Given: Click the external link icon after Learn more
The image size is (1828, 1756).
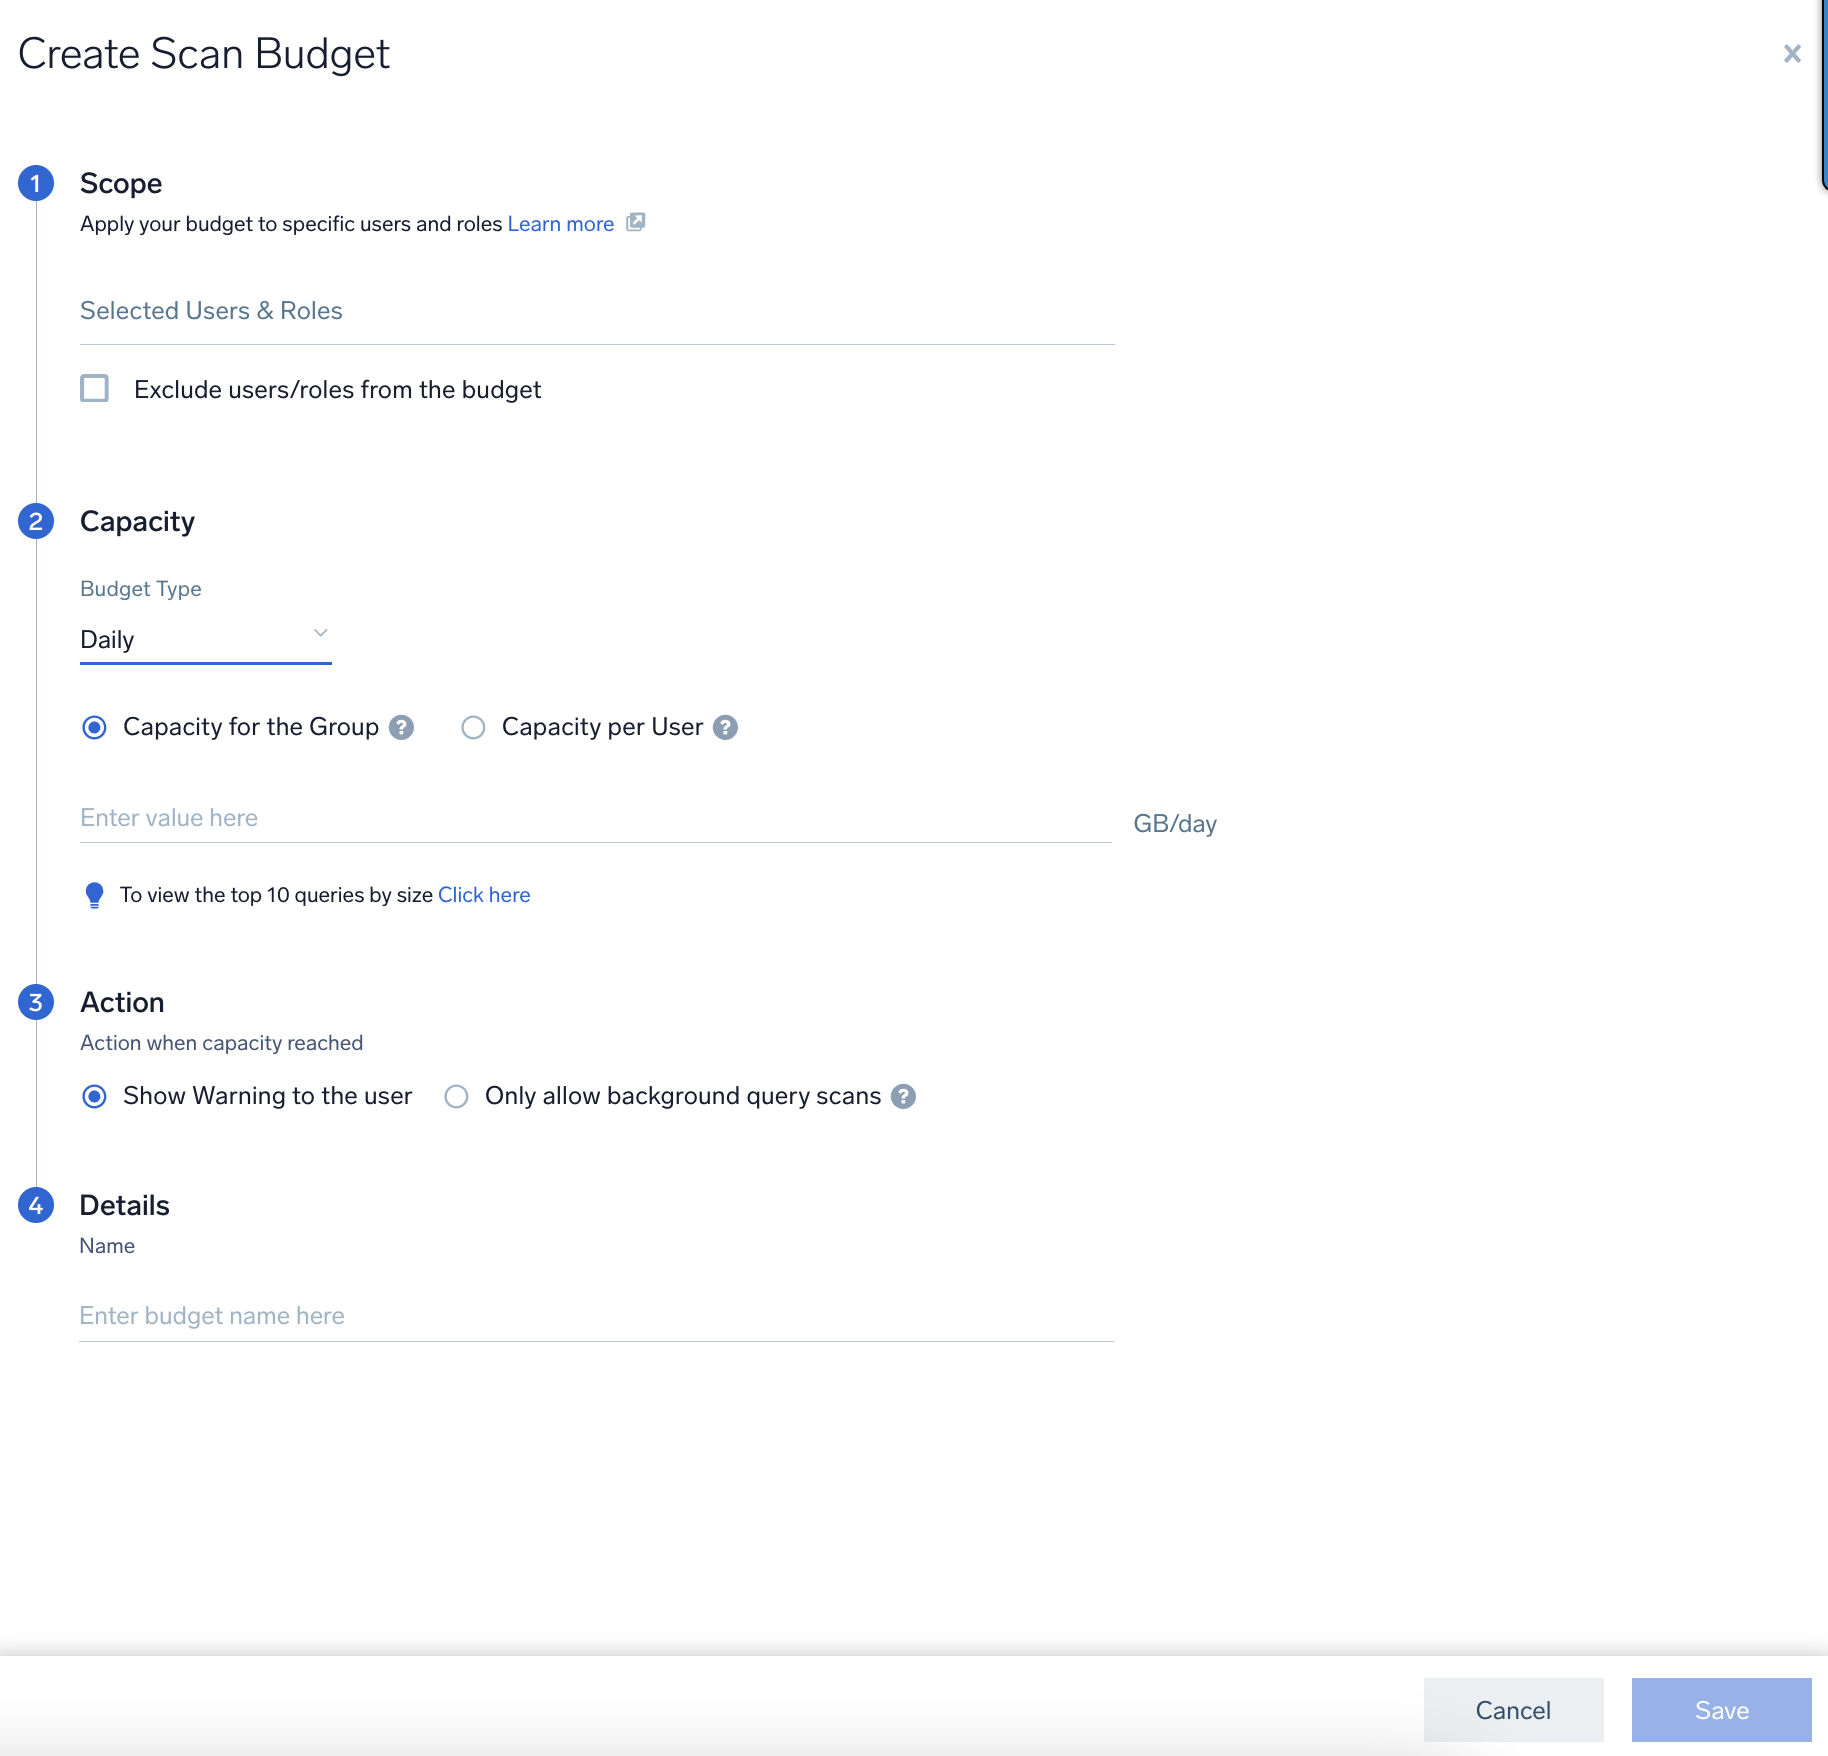Looking at the screenshot, I should click(x=636, y=223).
